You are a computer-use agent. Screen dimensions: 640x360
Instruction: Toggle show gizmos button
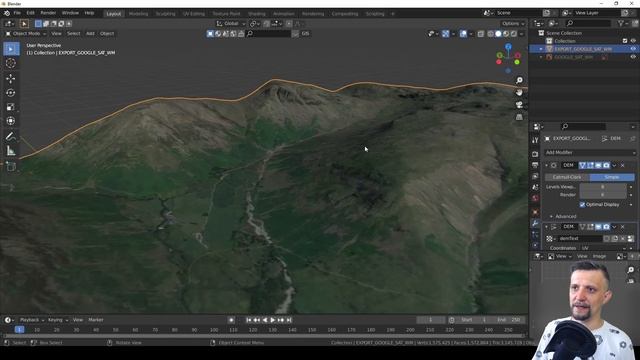click(446, 34)
